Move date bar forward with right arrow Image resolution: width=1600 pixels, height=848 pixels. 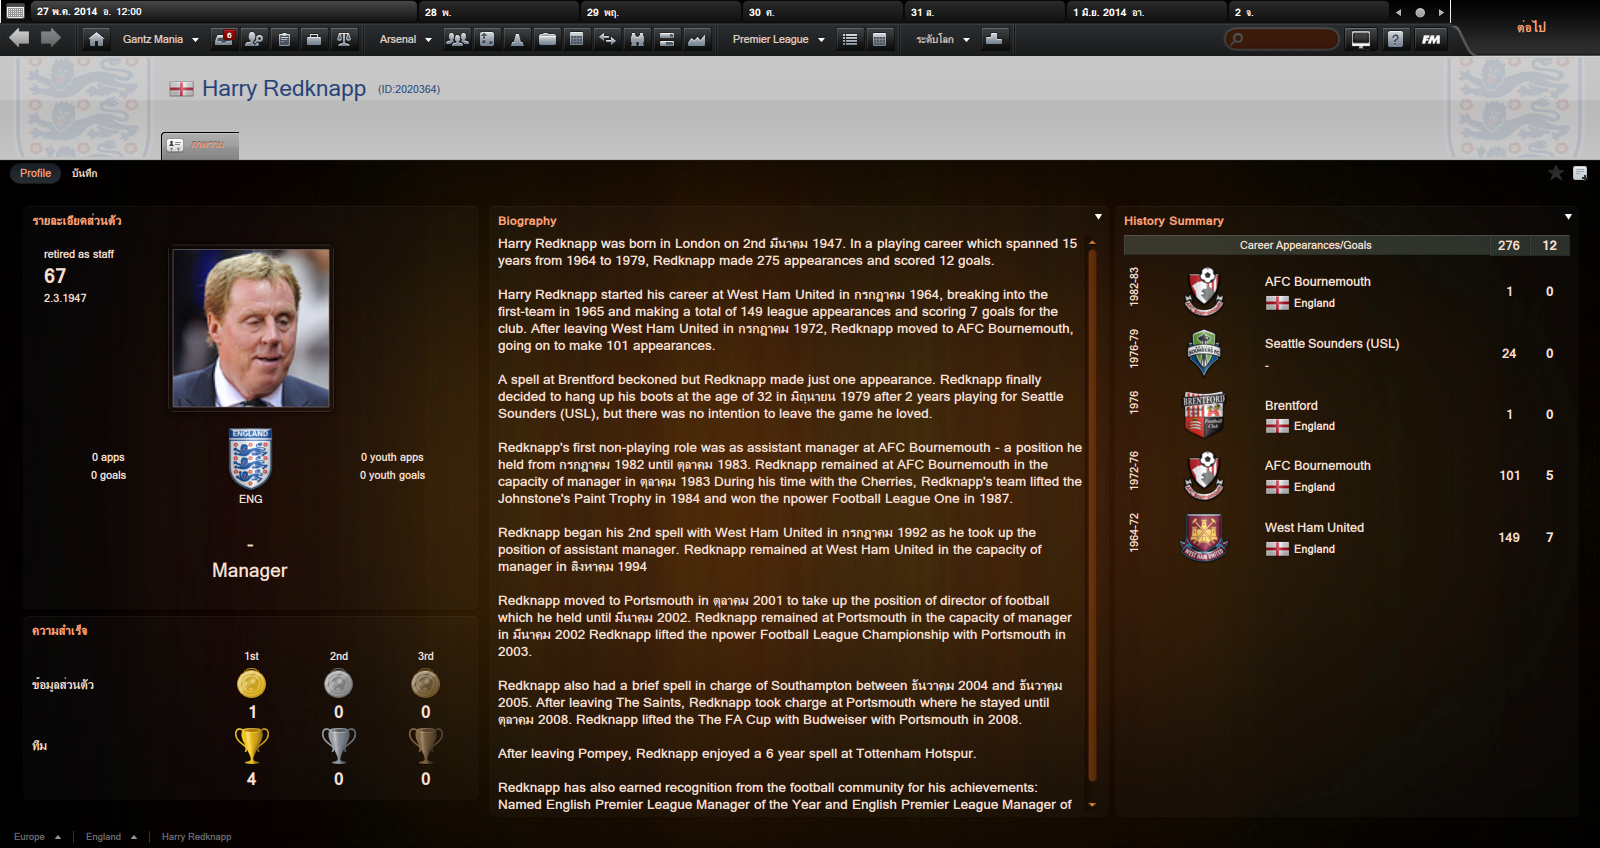pyautogui.click(x=1441, y=12)
